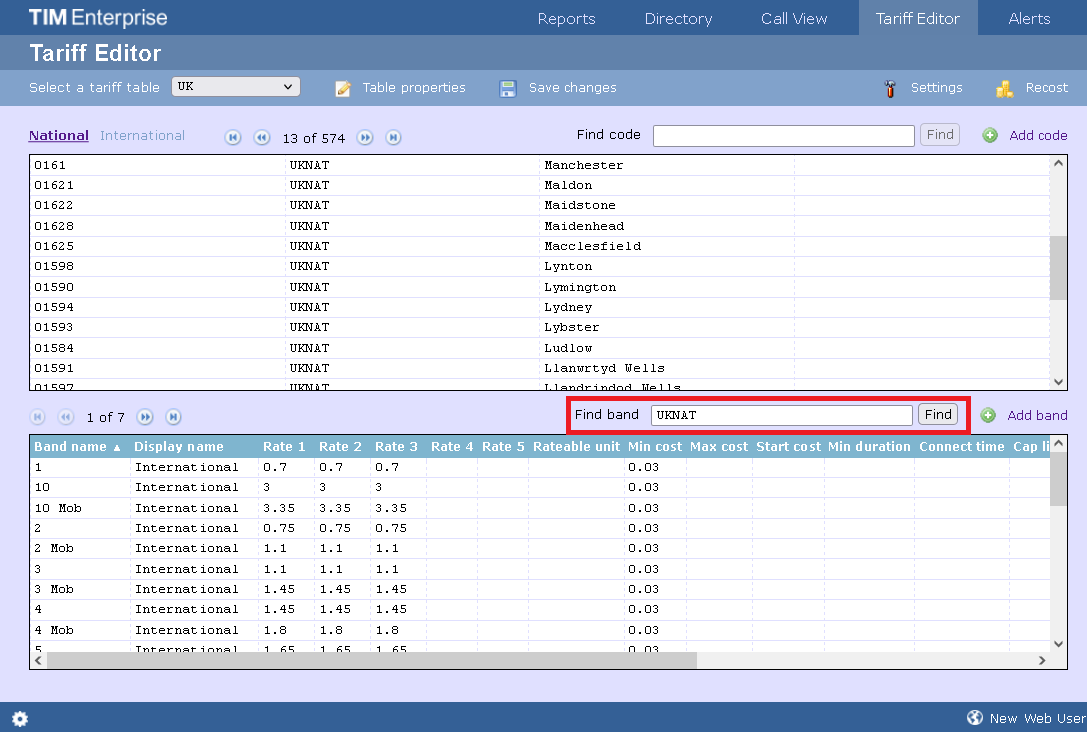Go to previous page of bands list
The image size is (1087, 732).
(66, 417)
